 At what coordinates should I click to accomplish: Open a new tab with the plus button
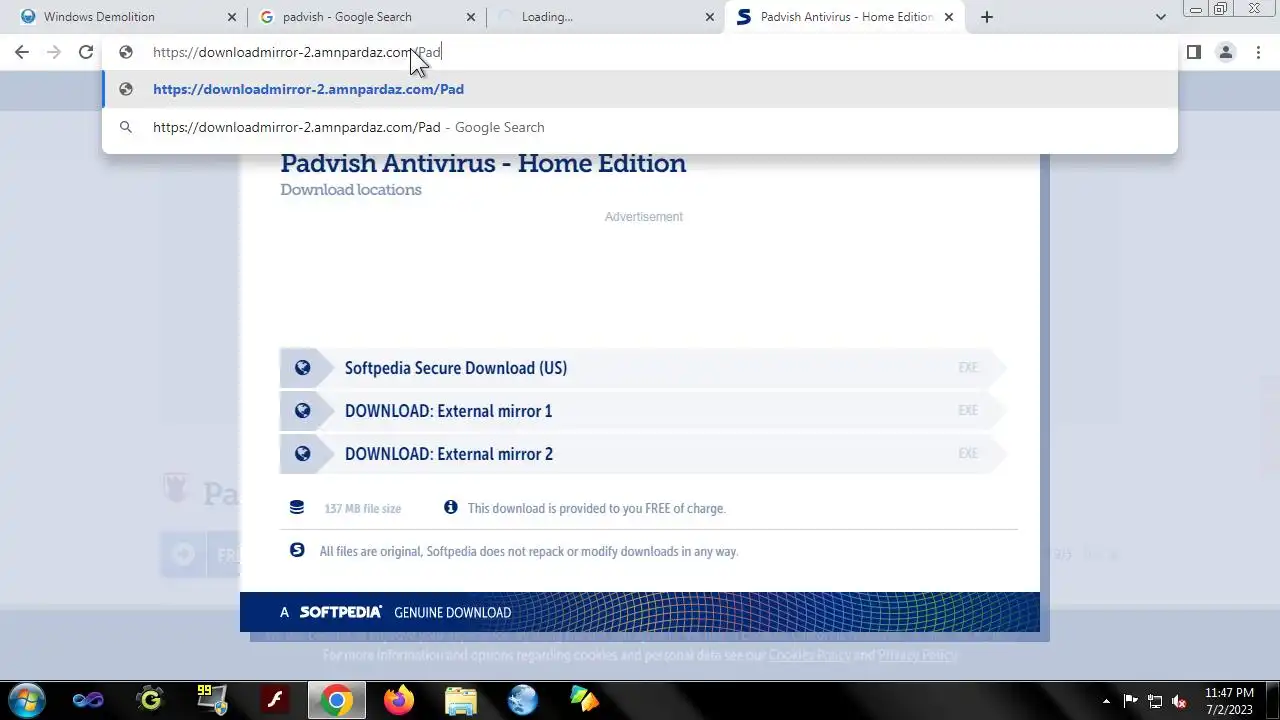(x=987, y=17)
